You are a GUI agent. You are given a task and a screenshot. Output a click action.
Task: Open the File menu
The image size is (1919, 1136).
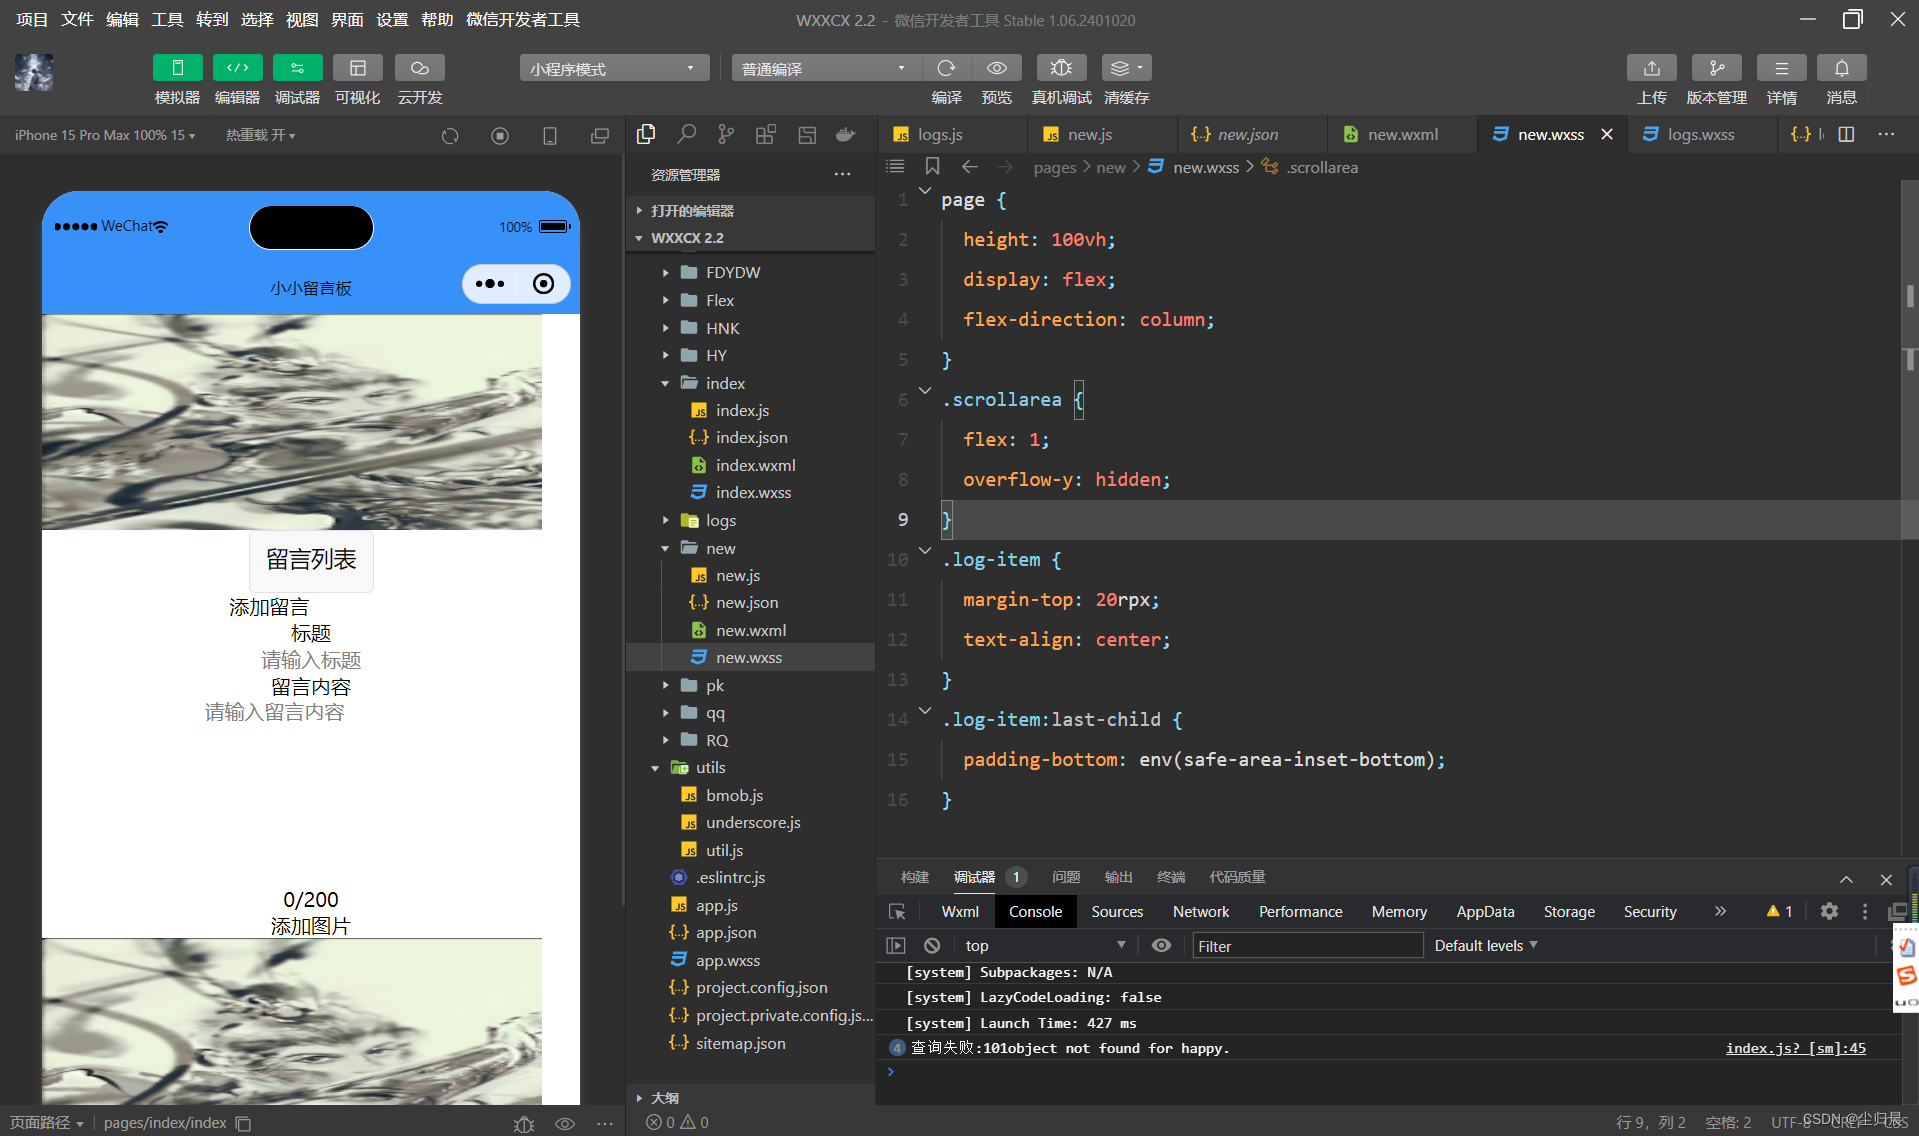pos(77,19)
